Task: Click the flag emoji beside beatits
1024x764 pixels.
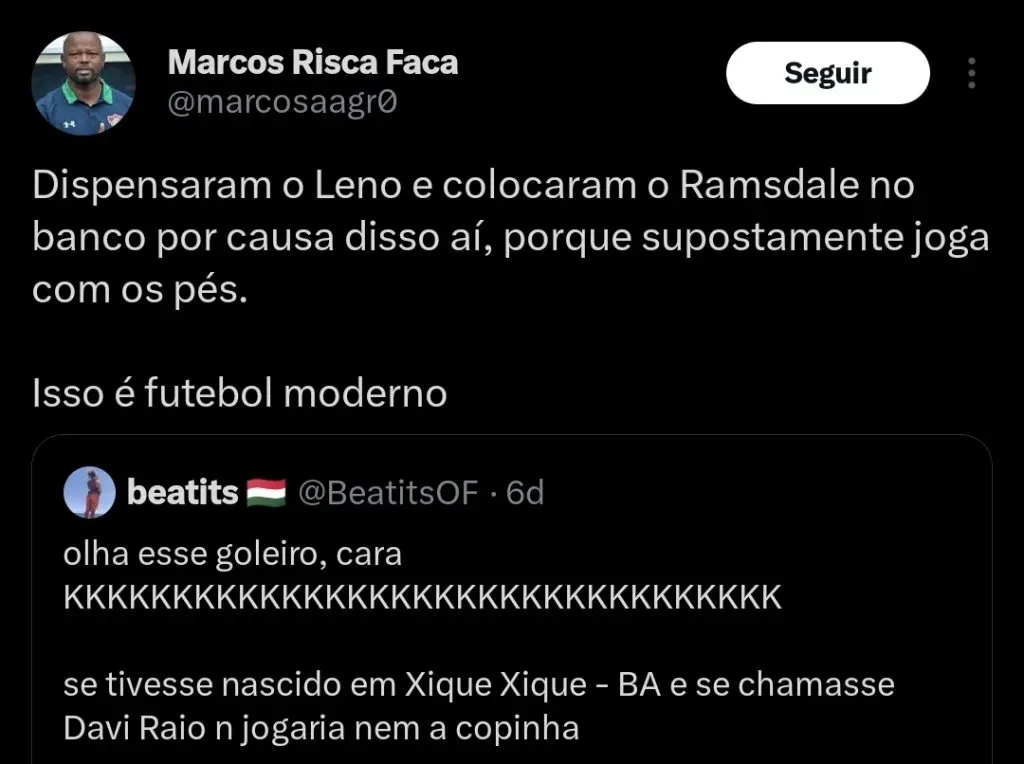Action: [264, 493]
